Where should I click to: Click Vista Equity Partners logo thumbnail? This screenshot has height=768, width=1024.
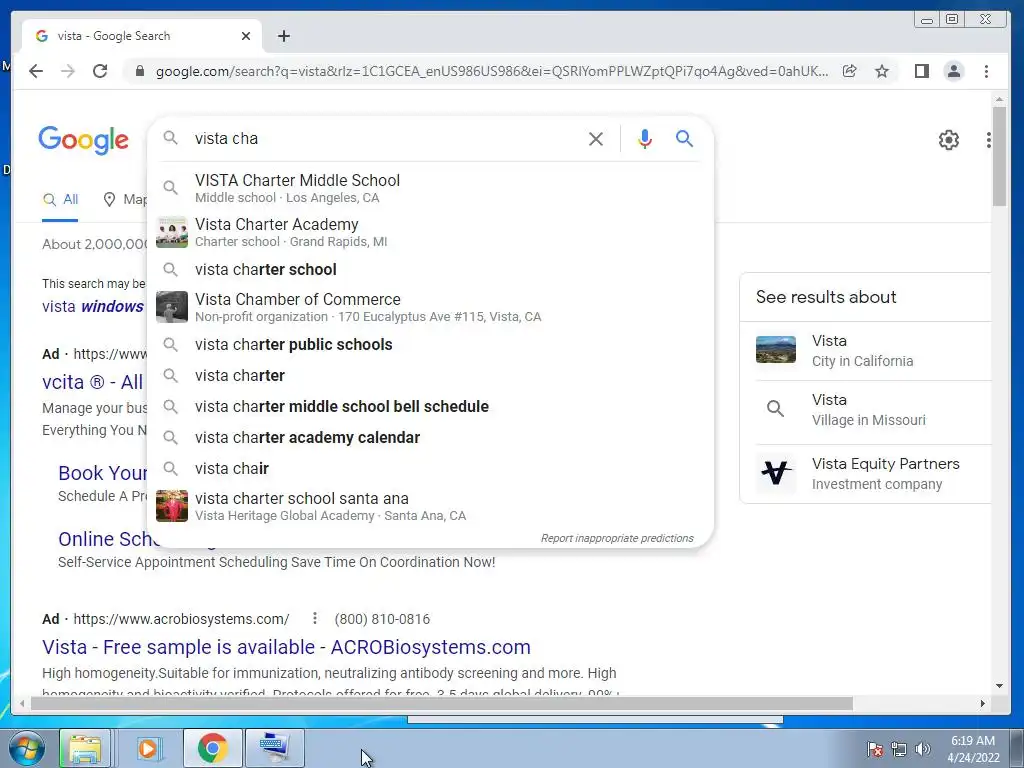776,473
